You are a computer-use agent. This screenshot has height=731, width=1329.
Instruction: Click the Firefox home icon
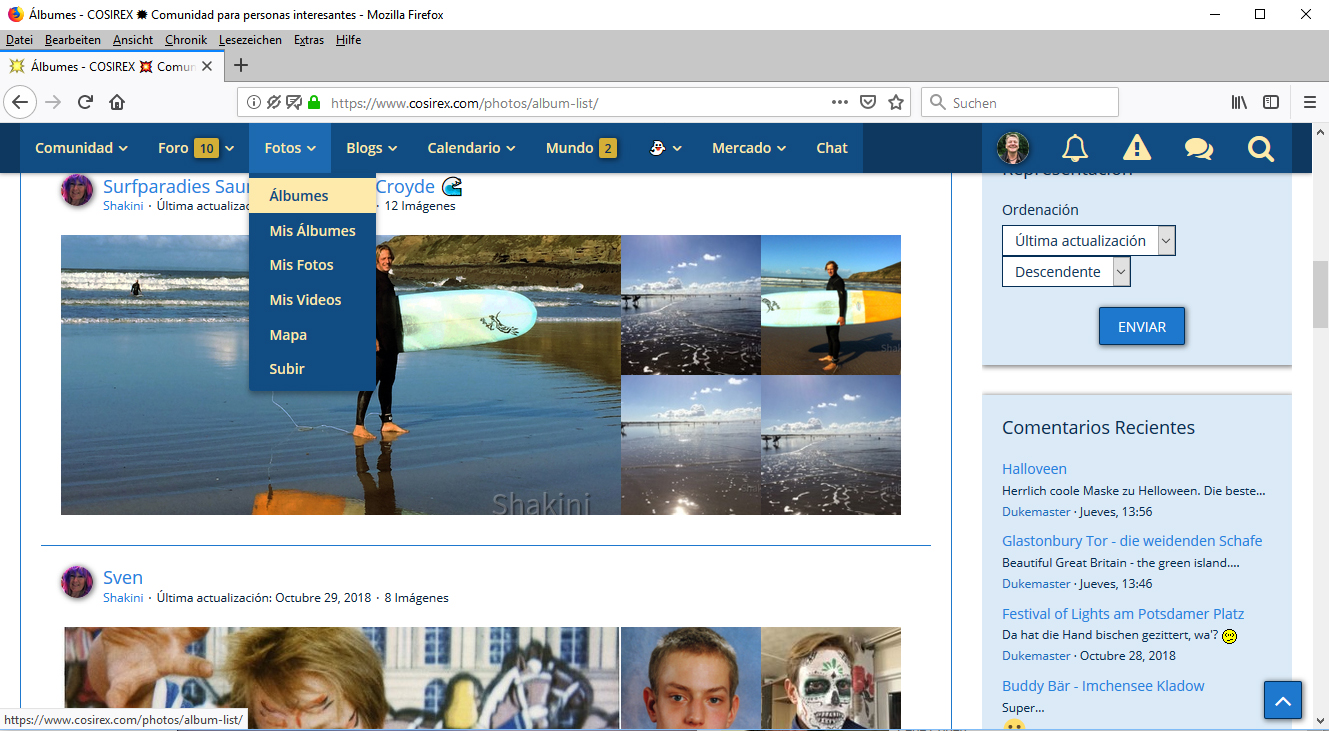(117, 102)
